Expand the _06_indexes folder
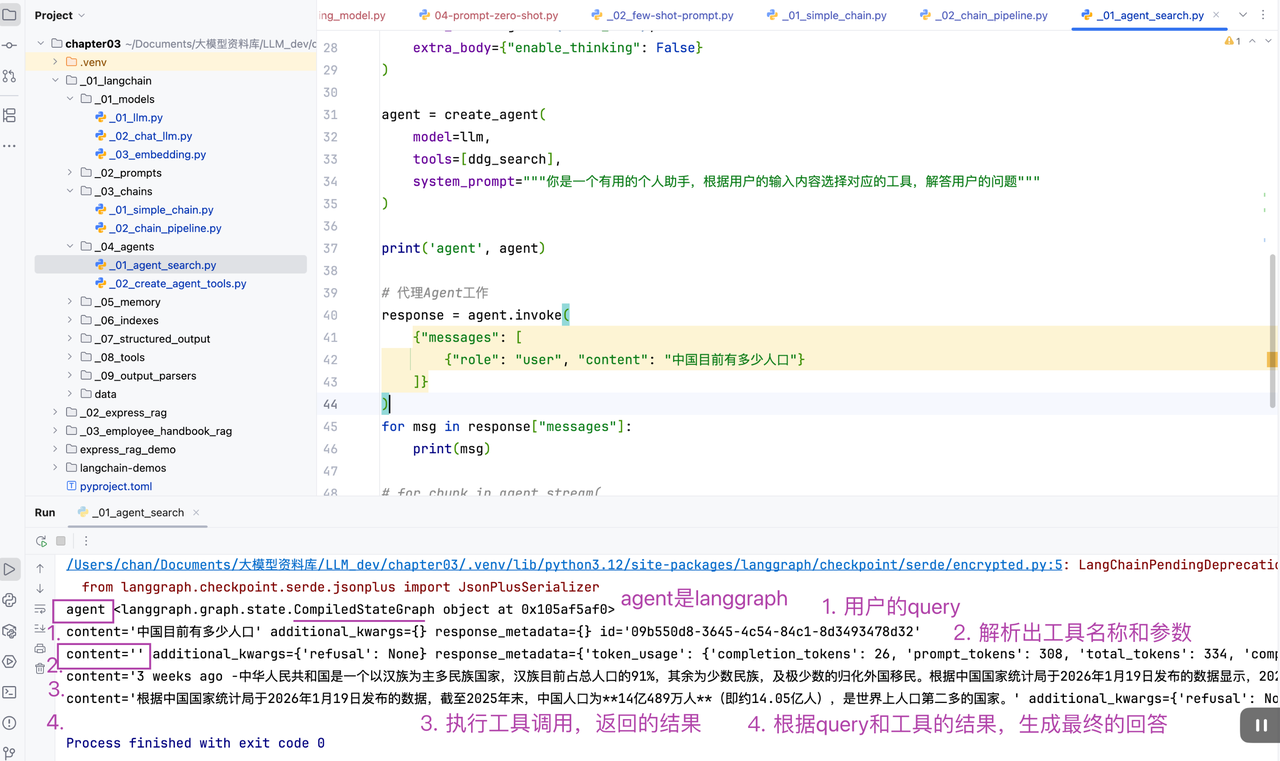The width and height of the screenshot is (1280, 761). coord(70,320)
